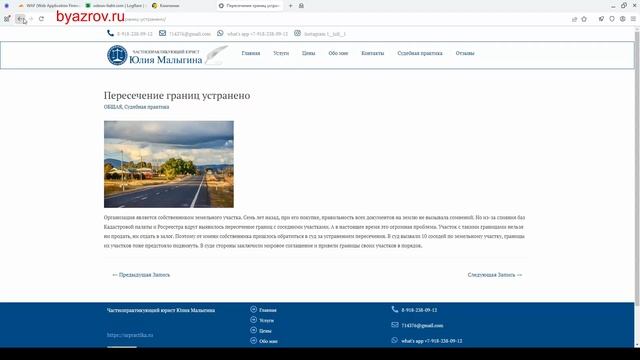This screenshot has height=360, width=640.
Task: Click the icon right of the new tab button
Action: tap(301, 6)
